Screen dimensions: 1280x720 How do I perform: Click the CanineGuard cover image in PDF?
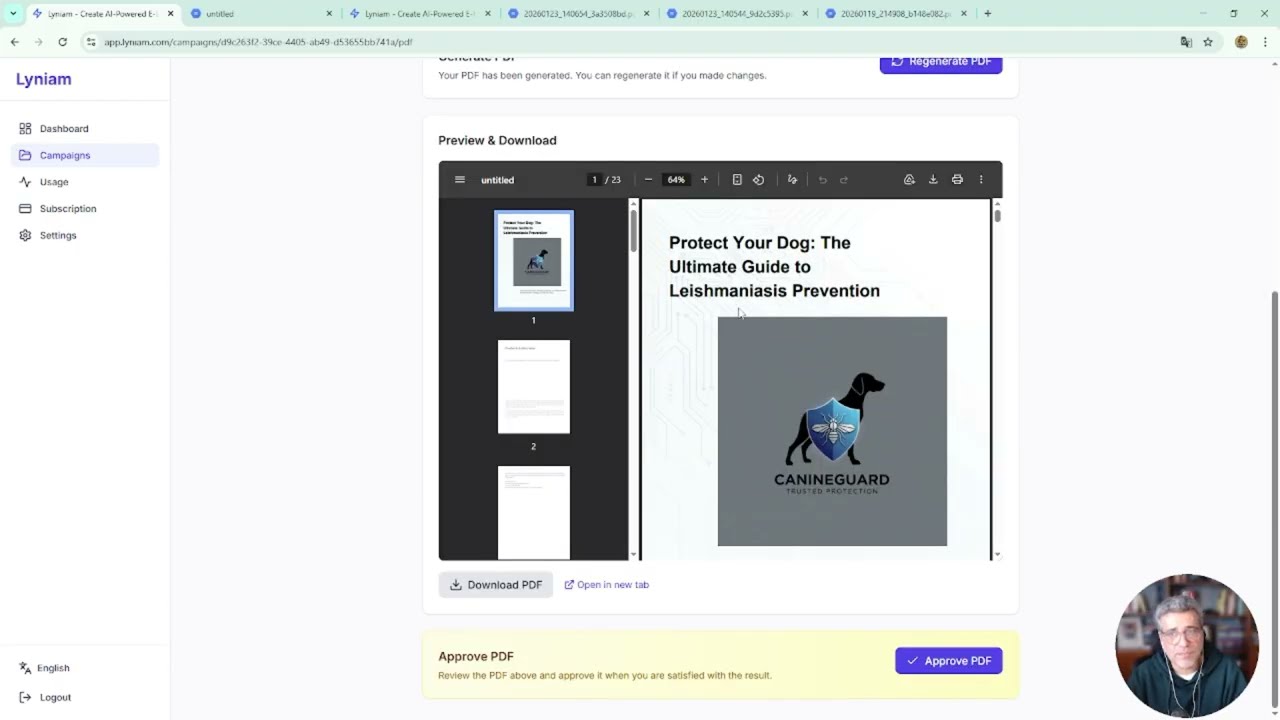(832, 432)
